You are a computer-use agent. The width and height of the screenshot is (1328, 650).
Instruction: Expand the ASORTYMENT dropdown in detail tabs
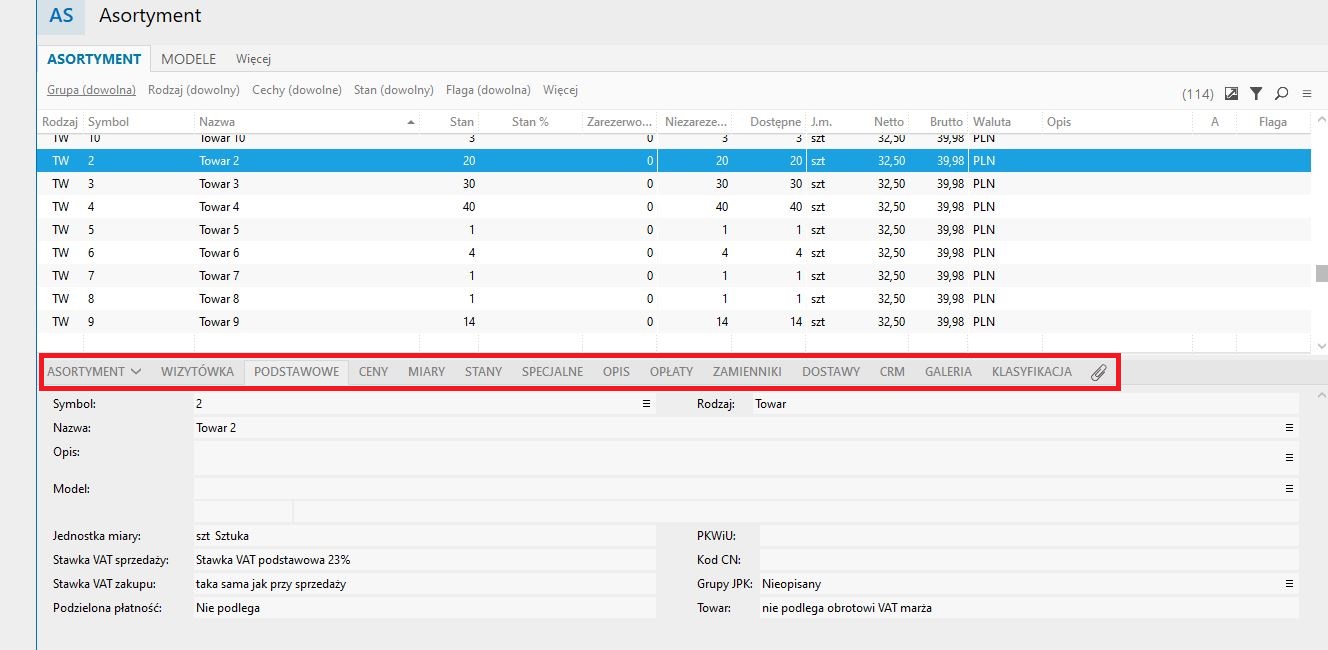[x=94, y=372]
